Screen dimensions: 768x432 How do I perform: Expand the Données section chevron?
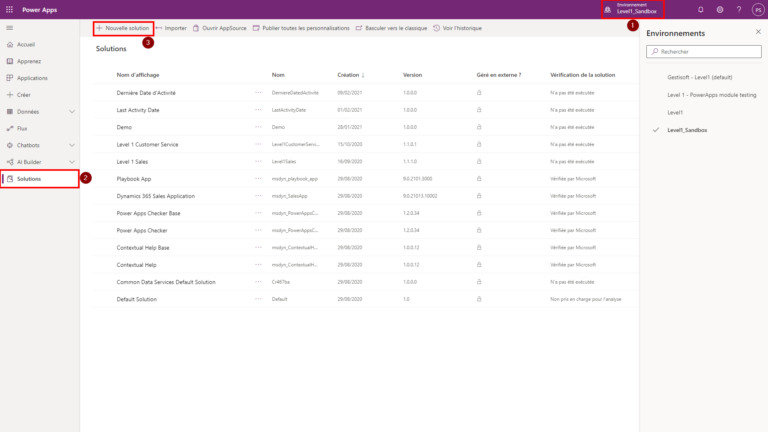pyautogui.click(x=72, y=112)
